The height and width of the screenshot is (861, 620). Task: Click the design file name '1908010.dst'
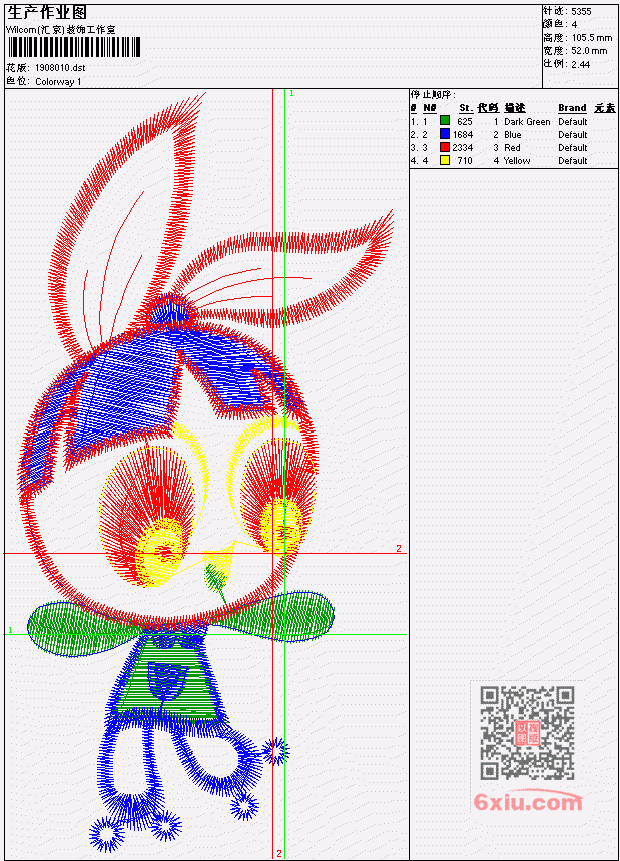click(x=60, y=68)
